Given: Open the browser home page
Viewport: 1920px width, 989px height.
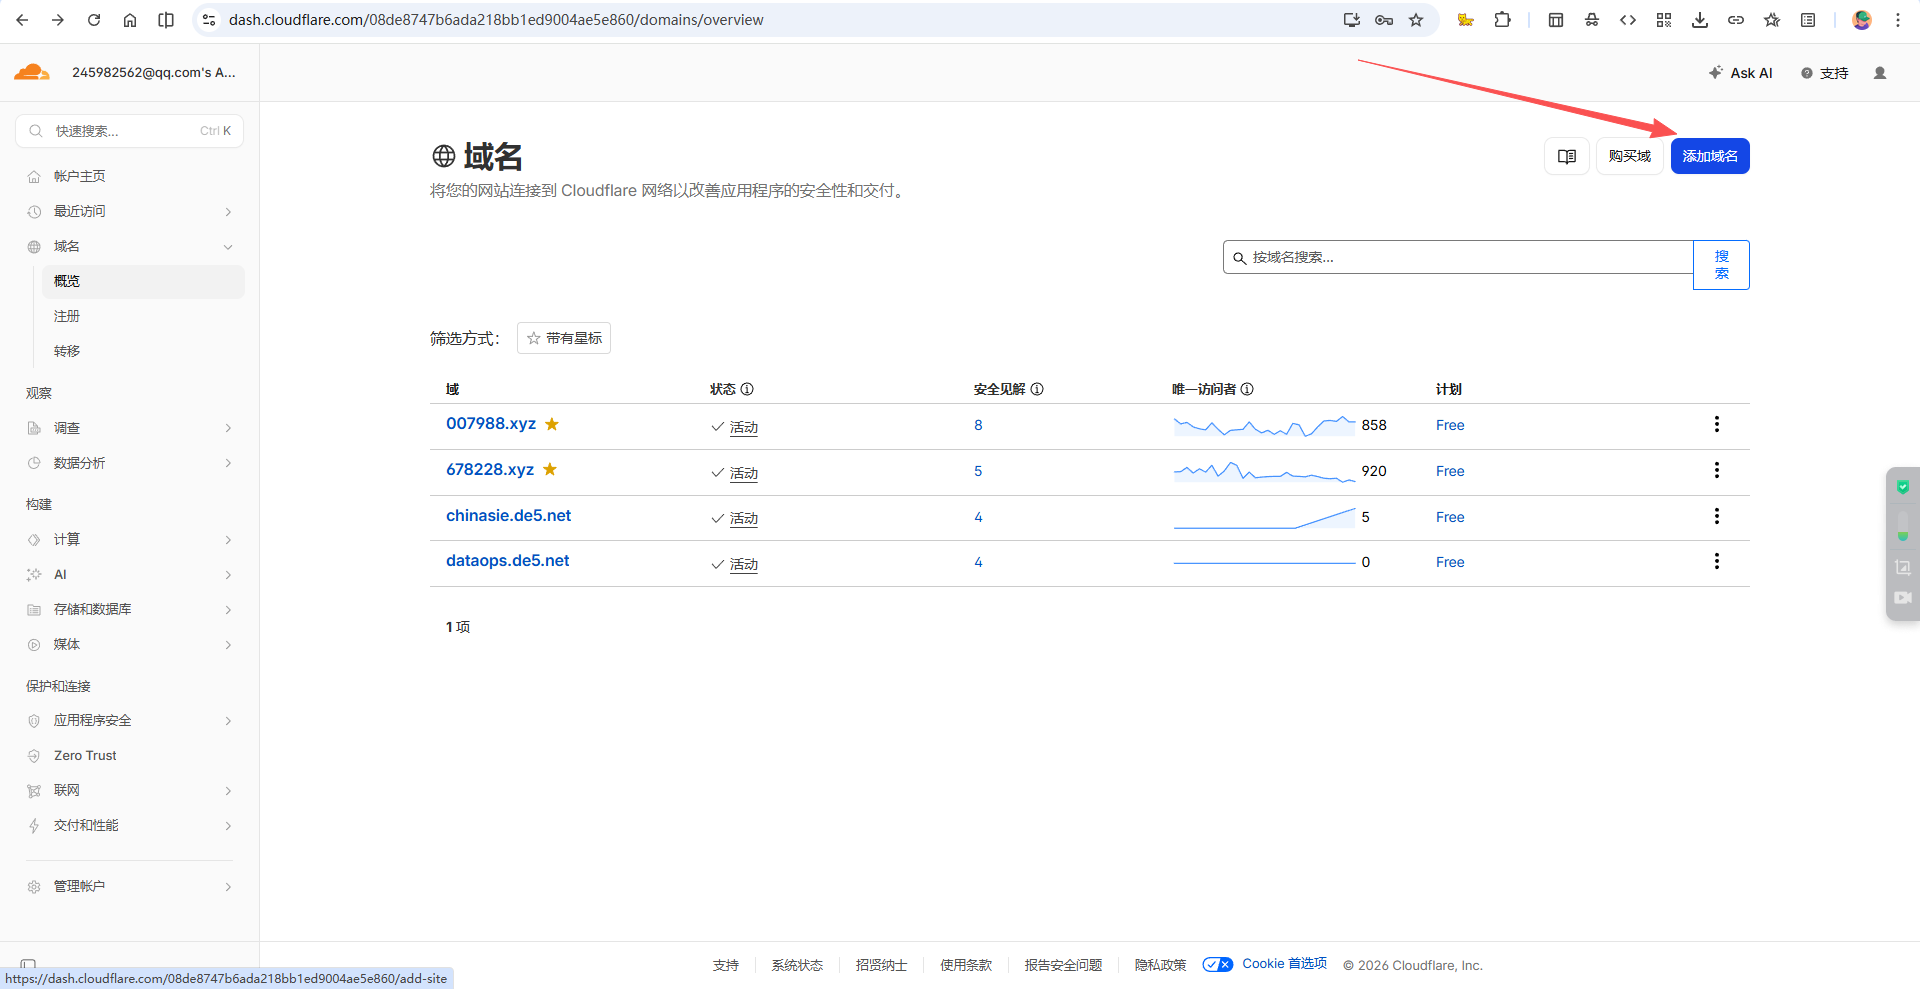Looking at the screenshot, I should pyautogui.click(x=130, y=20).
